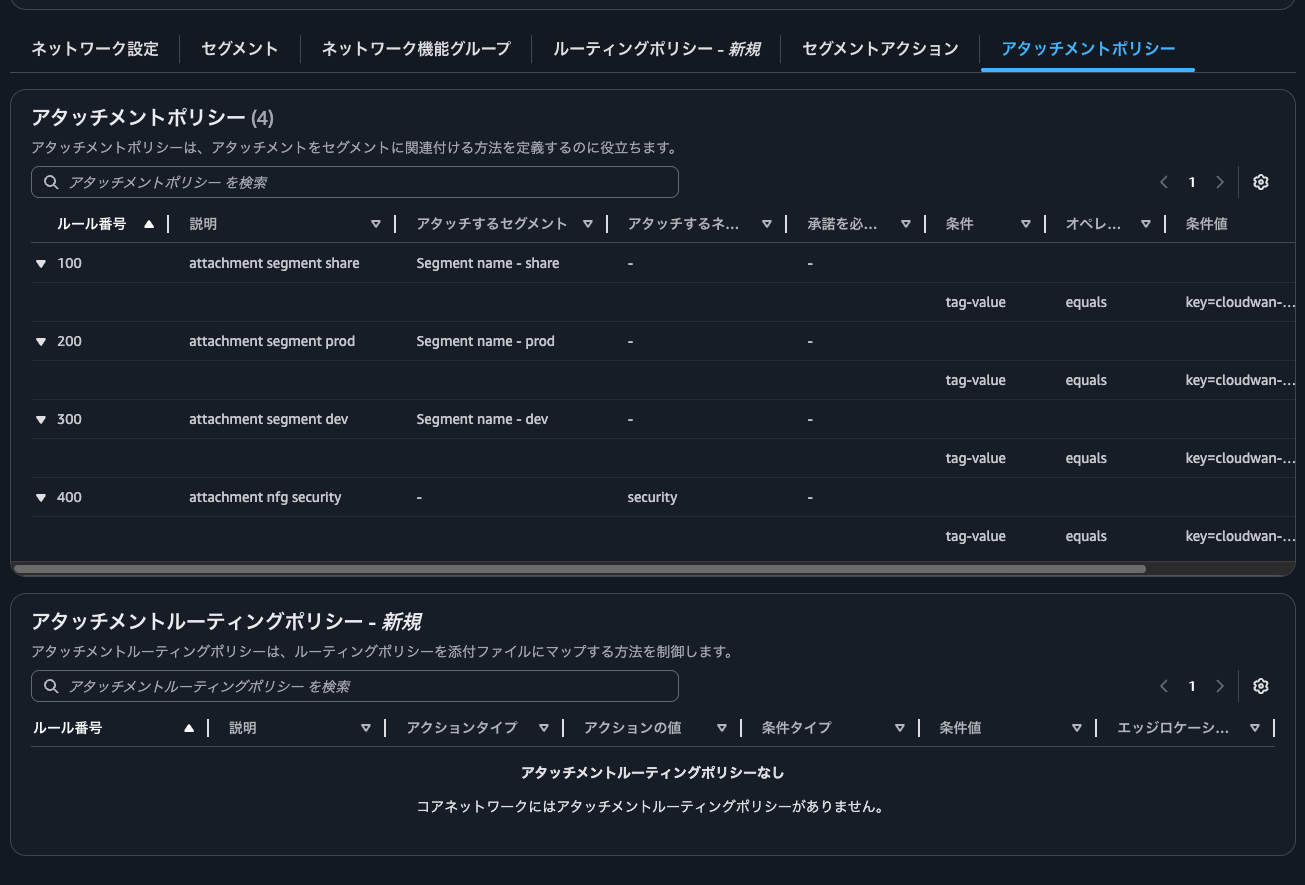This screenshot has width=1305, height=885.
Task: Click the attachment policy search field
Action: (x=355, y=182)
